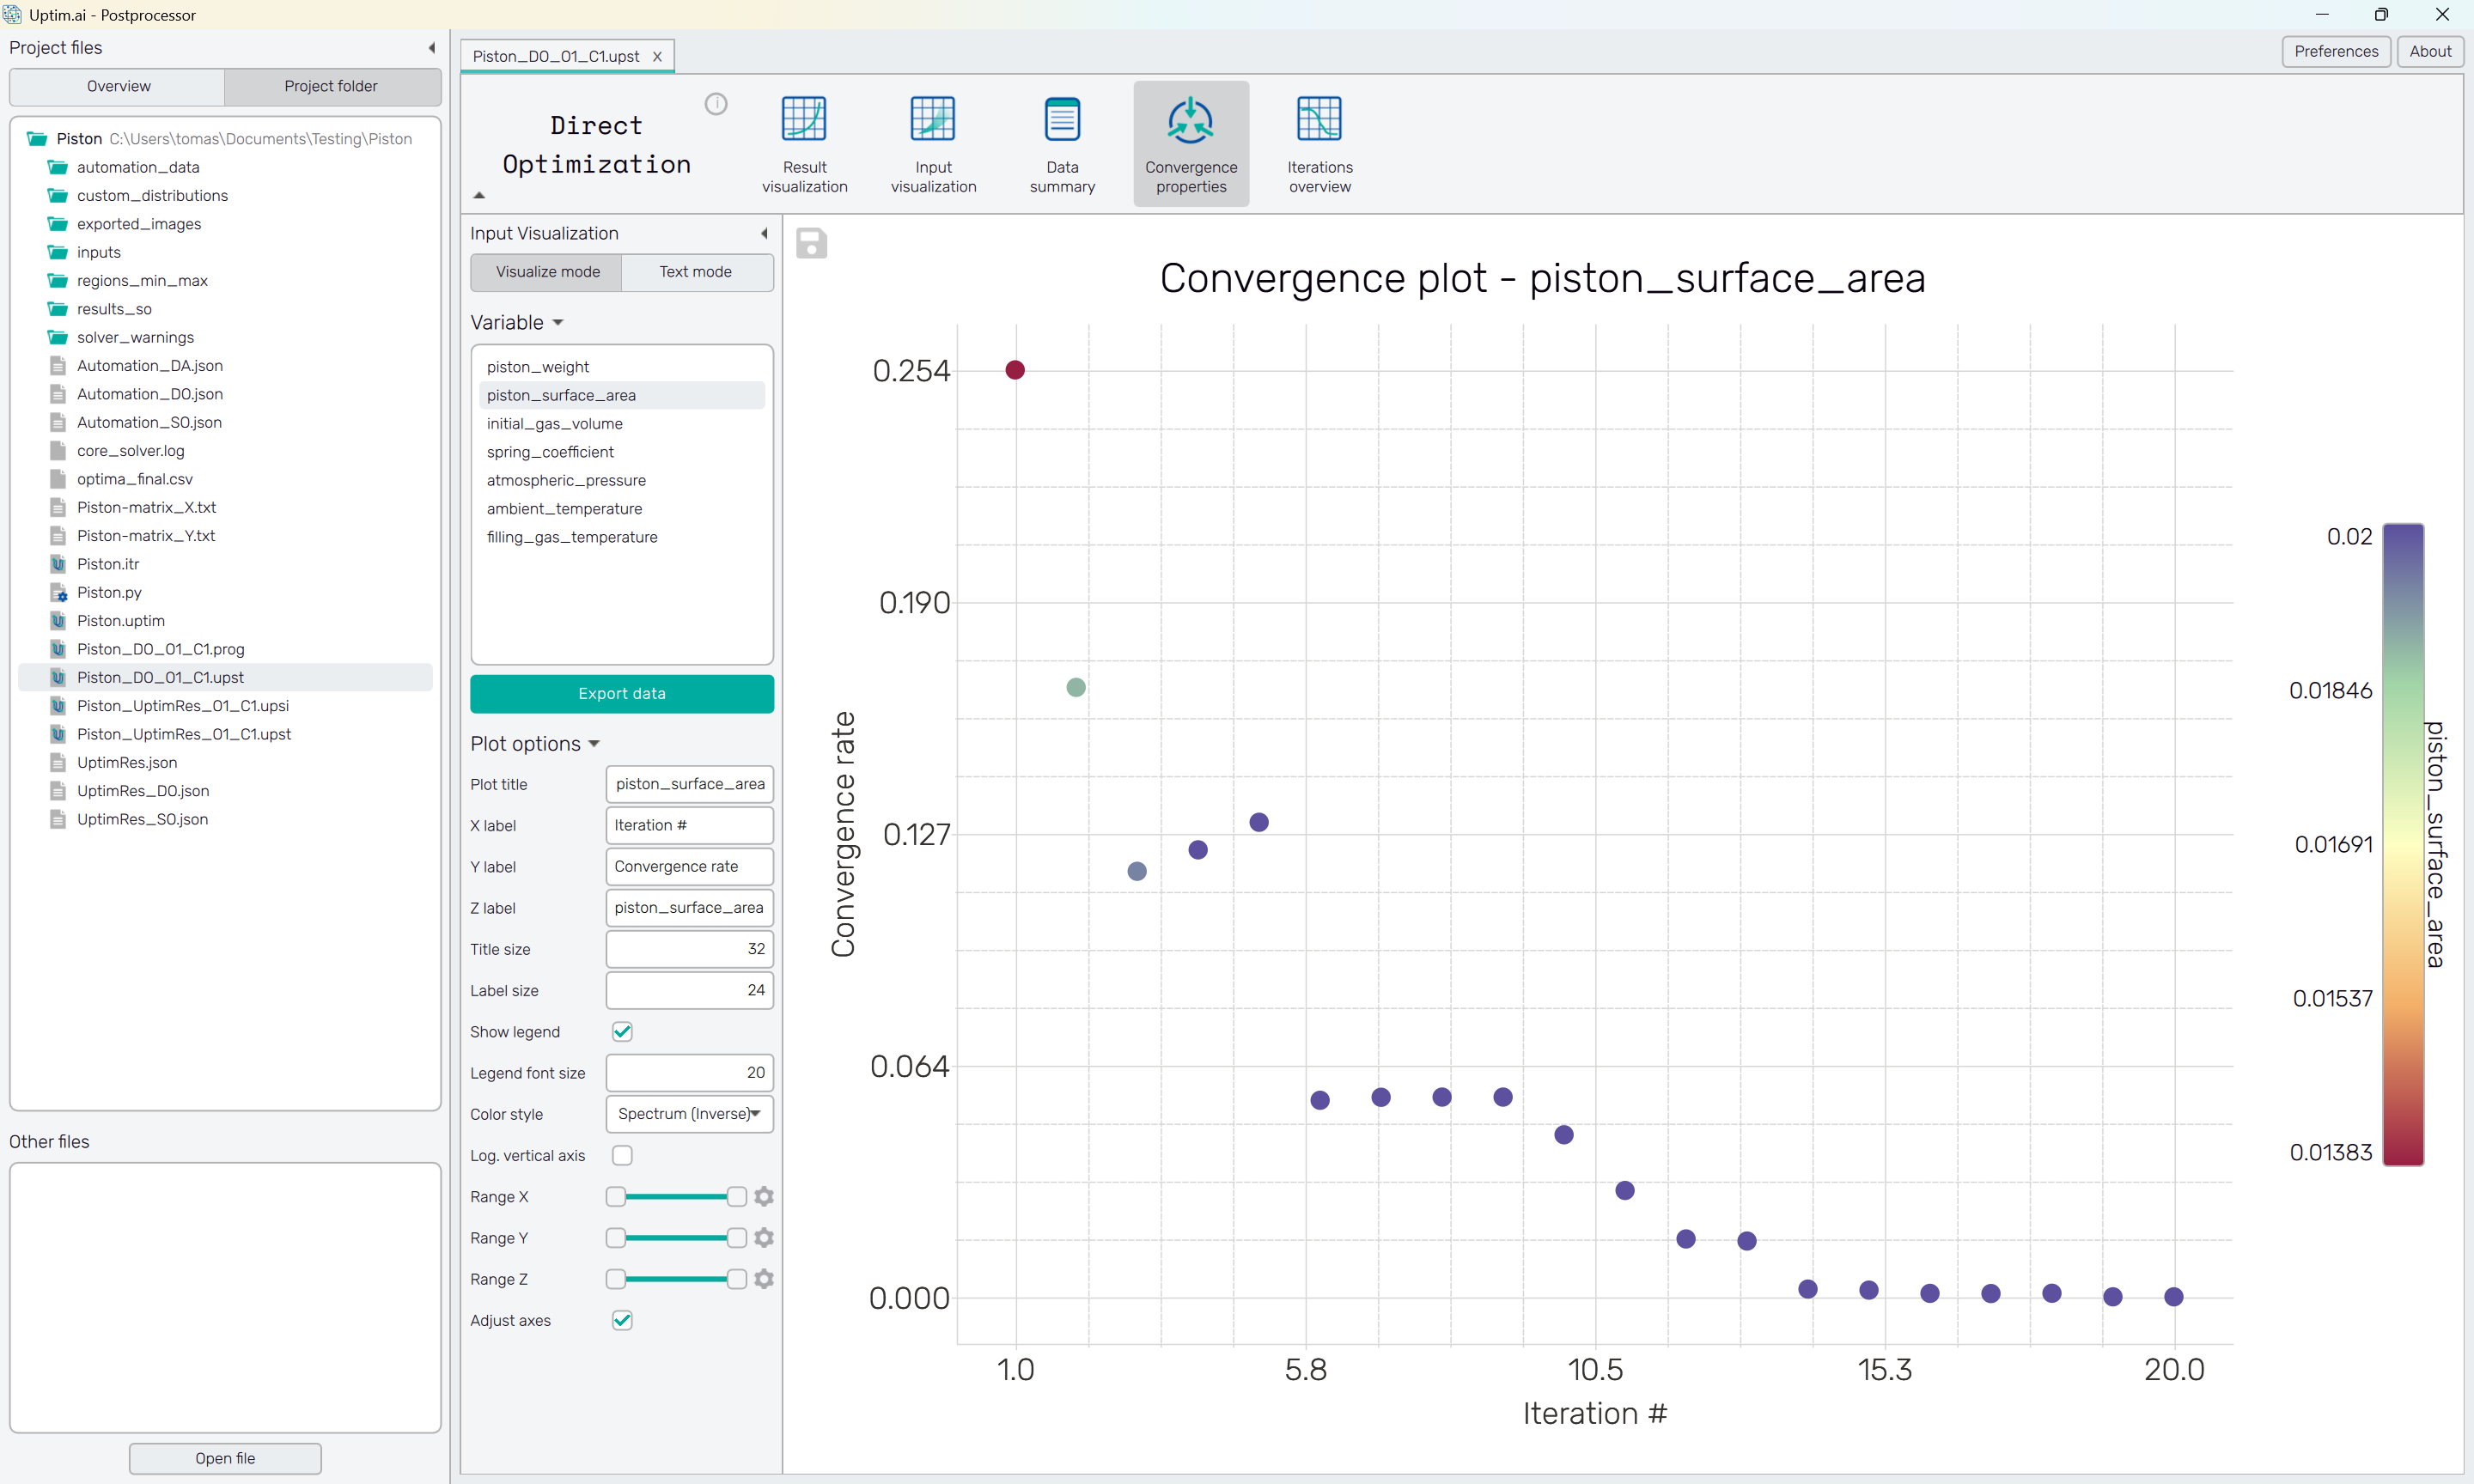2474x1484 pixels.
Task: Click the Export data button
Action: pyautogui.click(x=621, y=693)
